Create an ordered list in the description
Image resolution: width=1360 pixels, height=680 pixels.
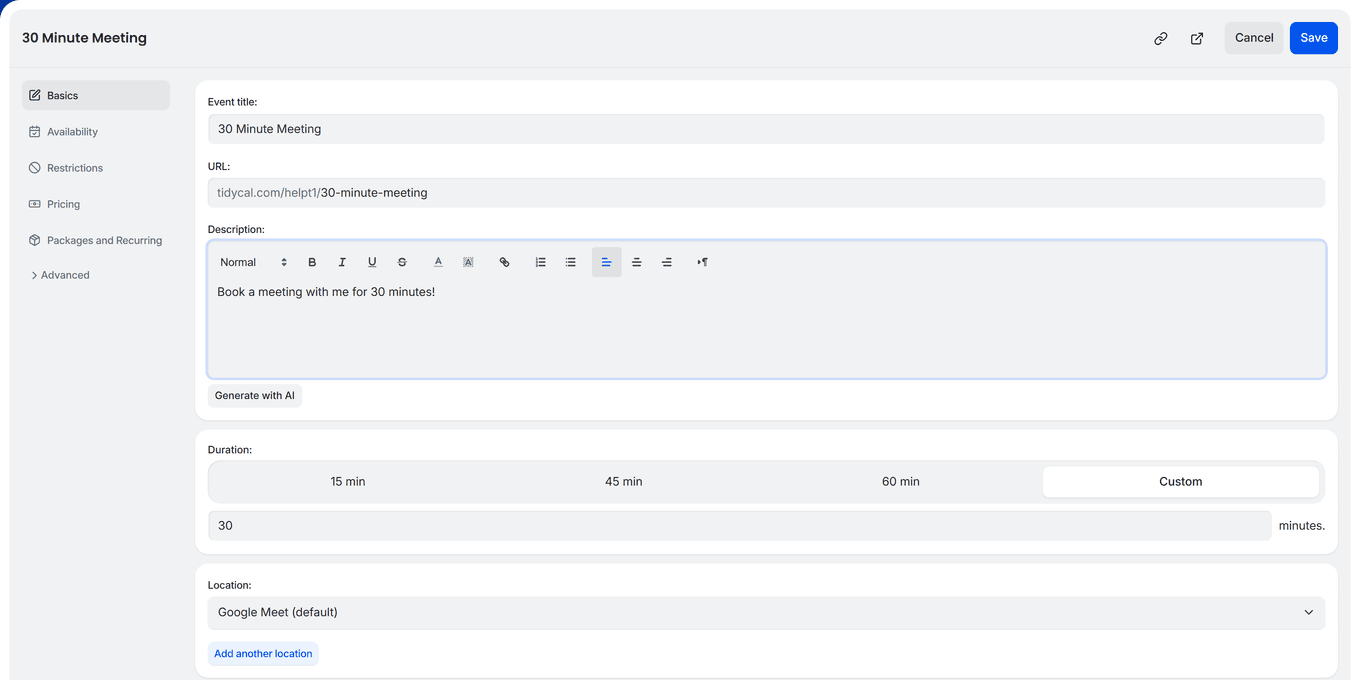click(540, 261)
